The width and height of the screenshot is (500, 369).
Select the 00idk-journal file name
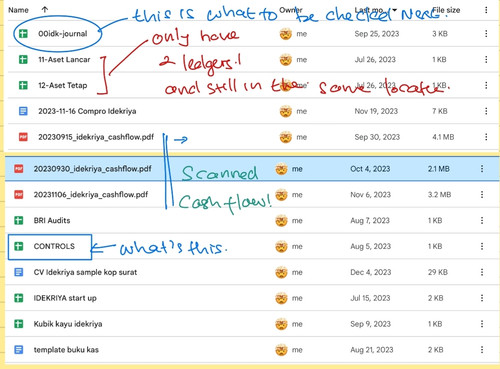click(63, 34)
